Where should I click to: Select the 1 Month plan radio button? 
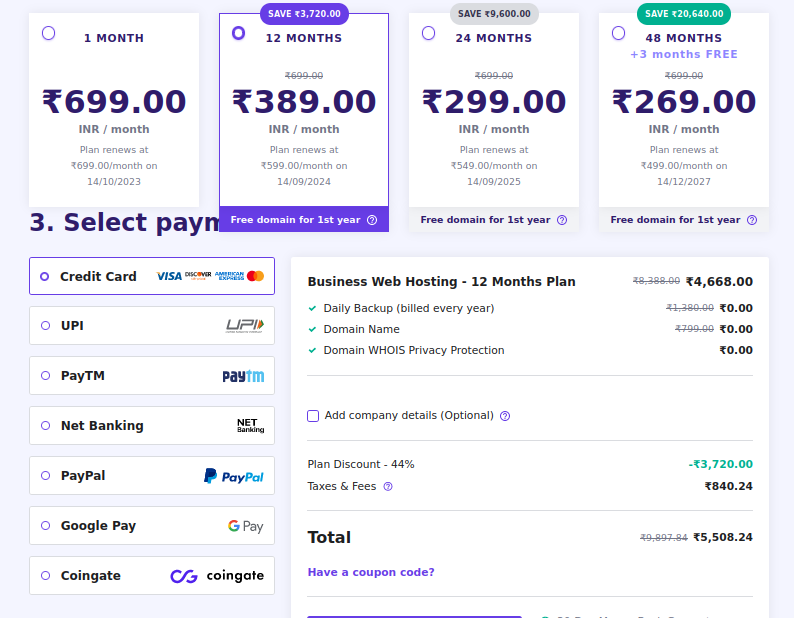[x=49, y=33]
